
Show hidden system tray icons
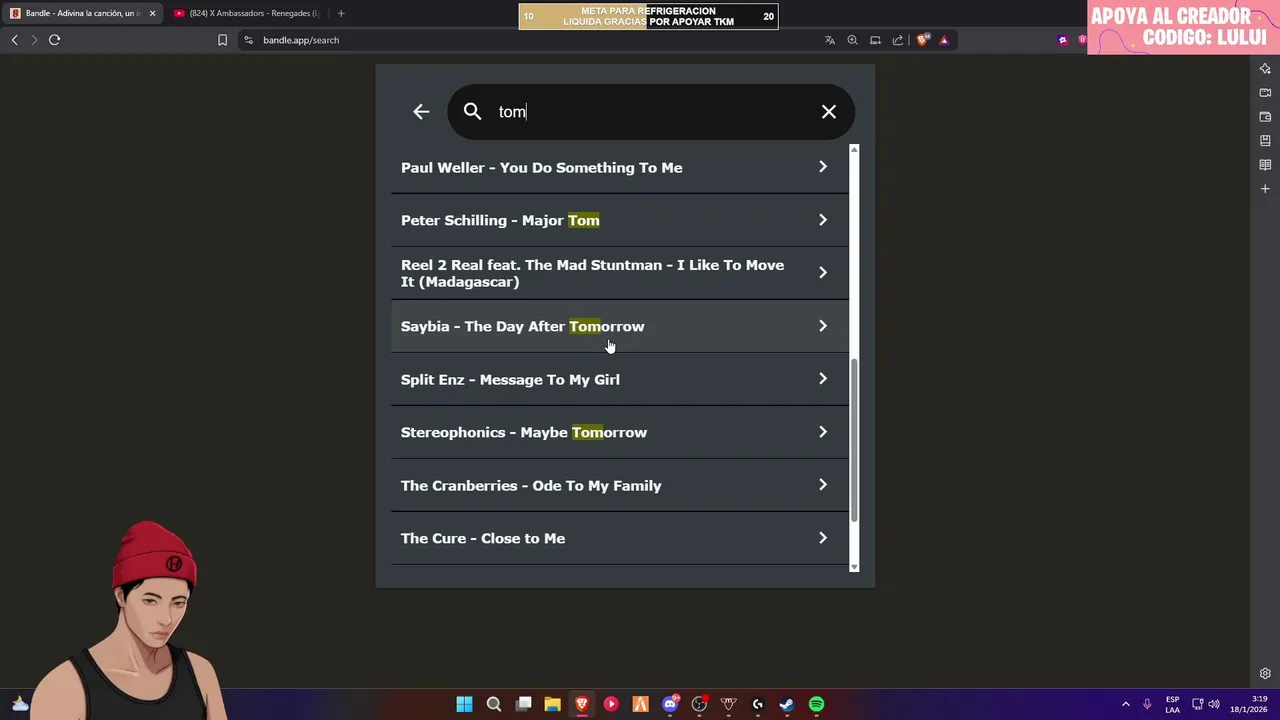1126,704
